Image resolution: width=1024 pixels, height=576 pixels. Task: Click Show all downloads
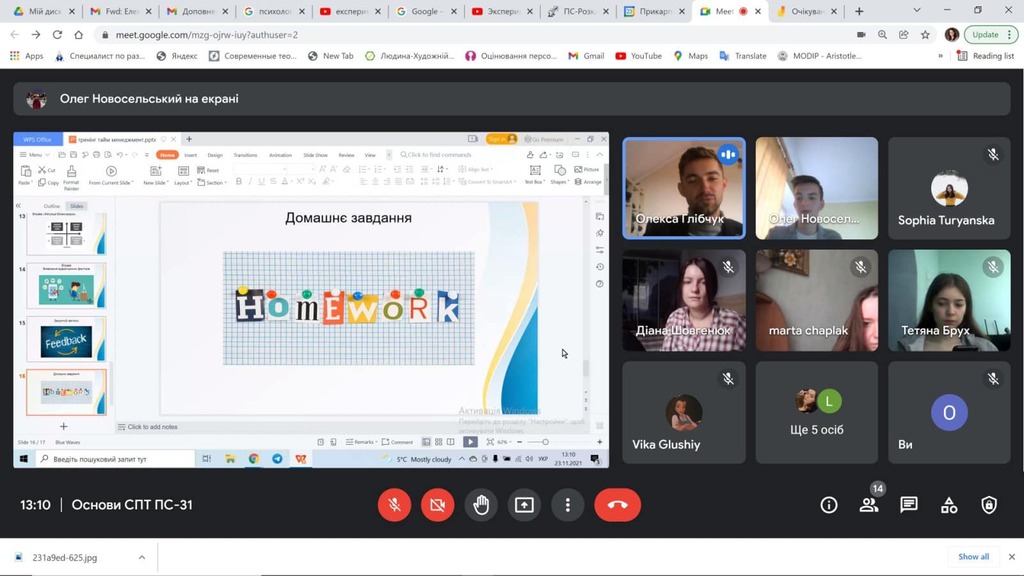[x=973, y=557]
